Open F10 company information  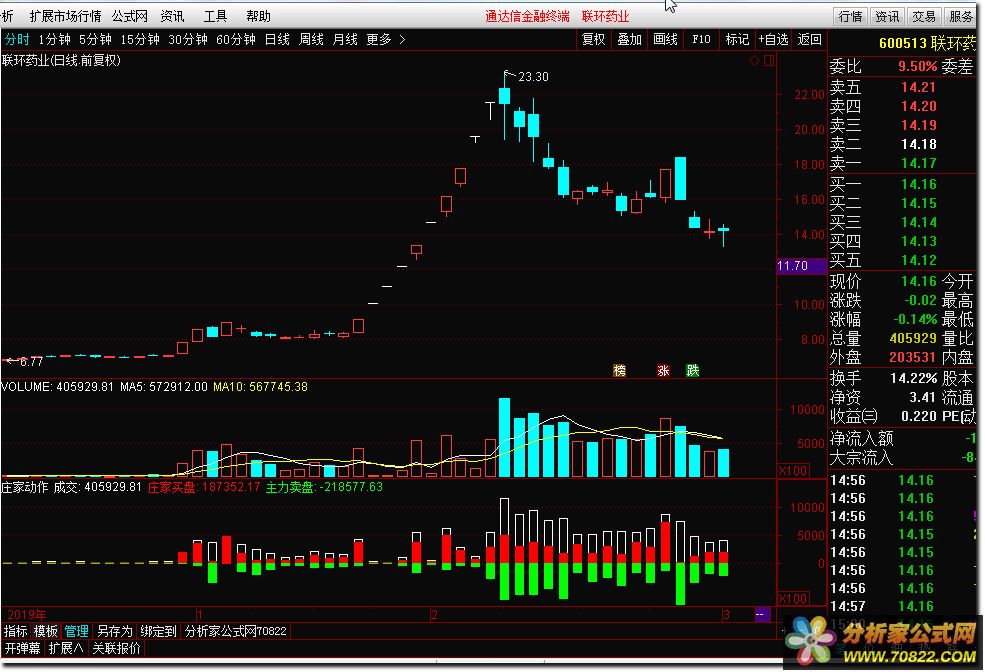[x=701, y=40]
